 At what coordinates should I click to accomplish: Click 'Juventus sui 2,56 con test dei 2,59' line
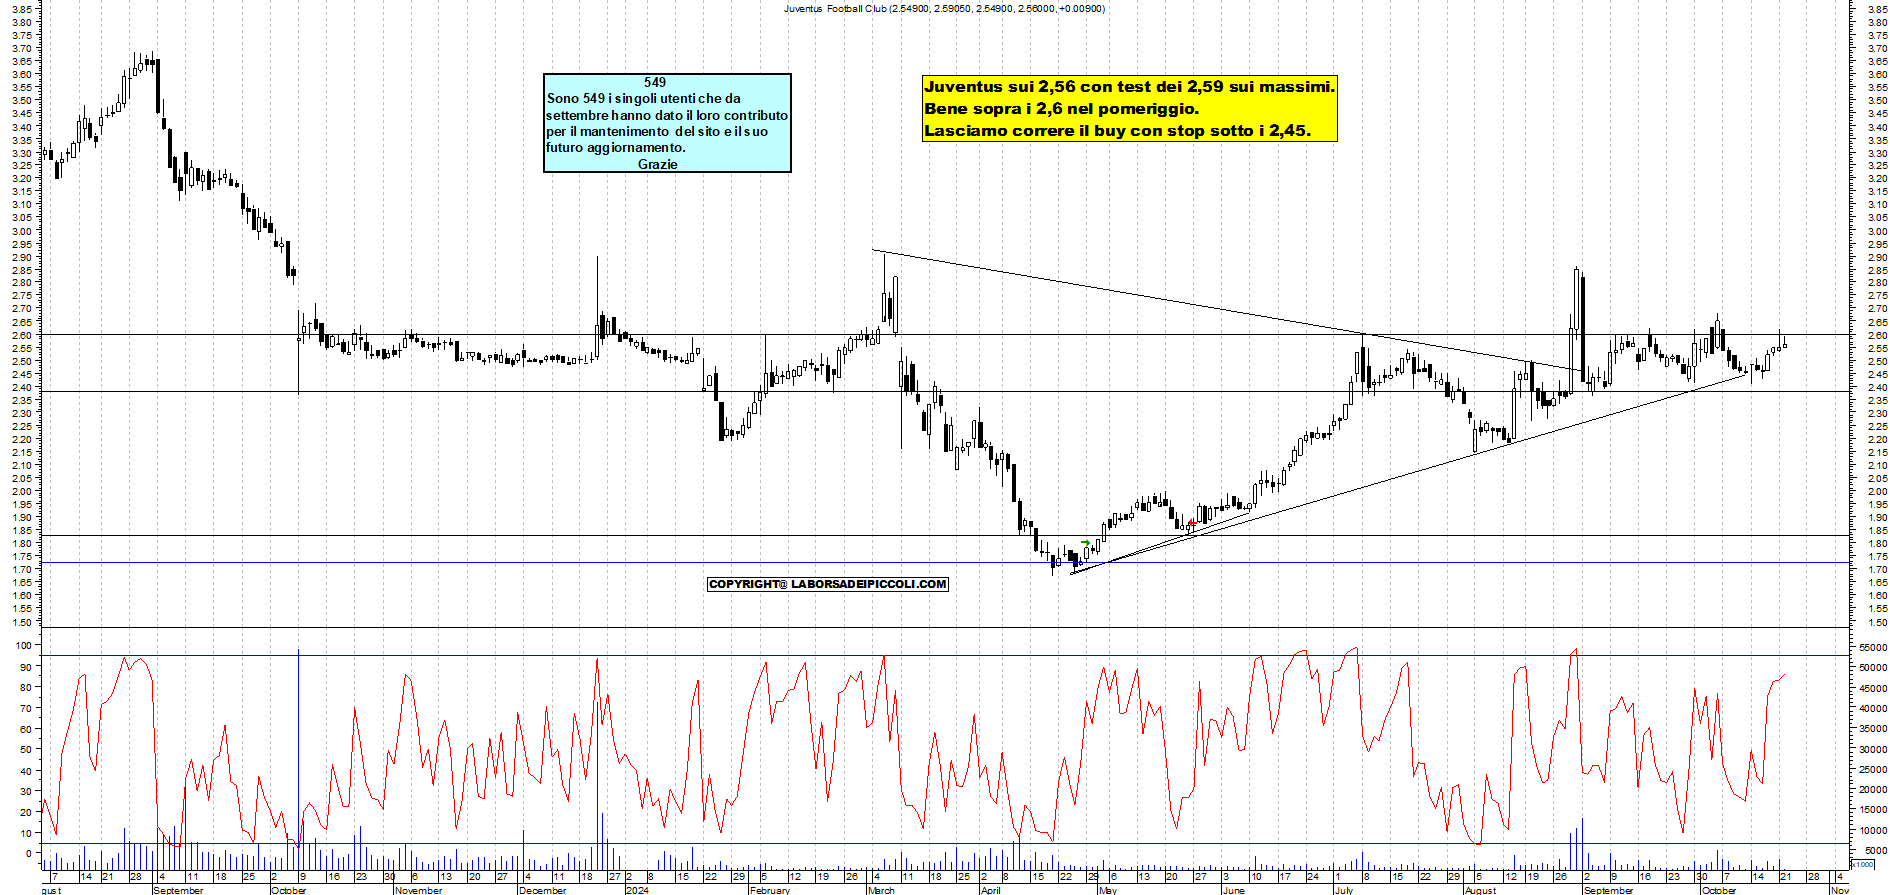tap(1129, 87)
